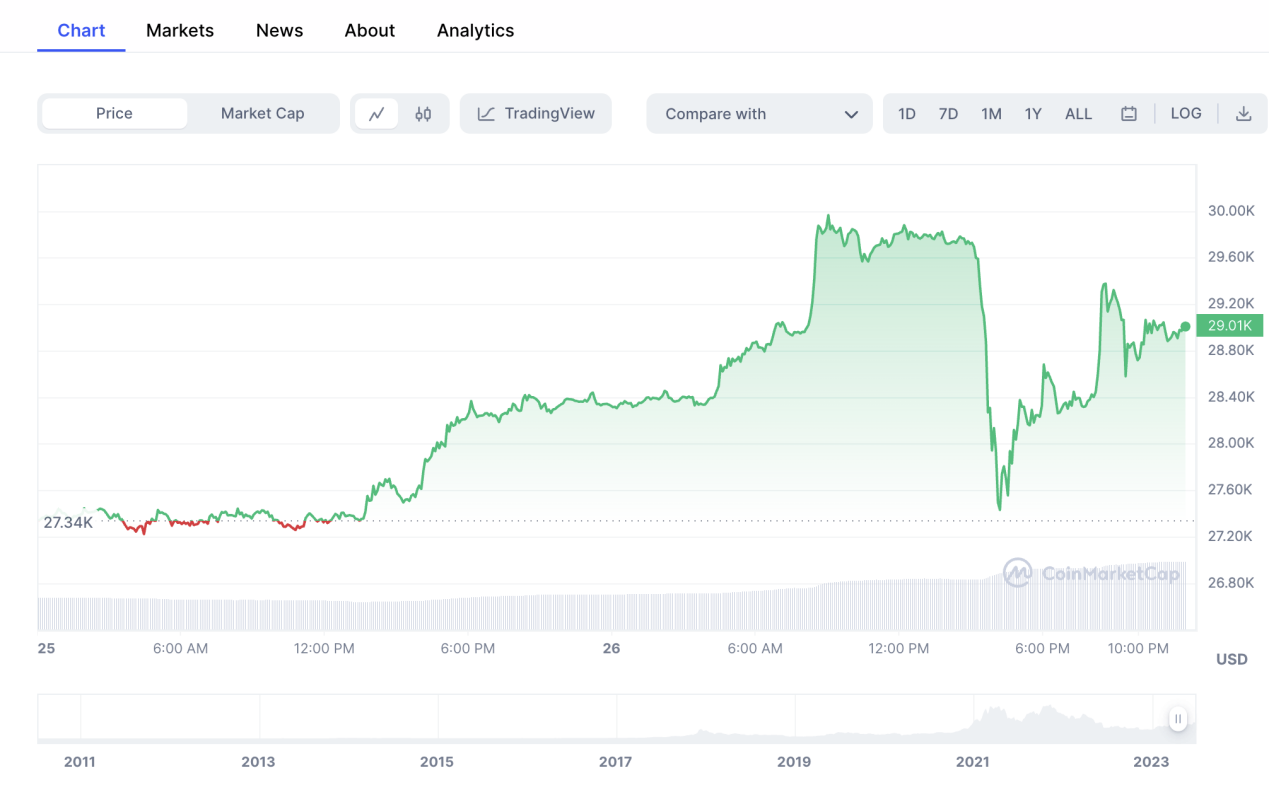Select the line chart view icon
This screenshot has width=1274, height=797.
[377, 114]
